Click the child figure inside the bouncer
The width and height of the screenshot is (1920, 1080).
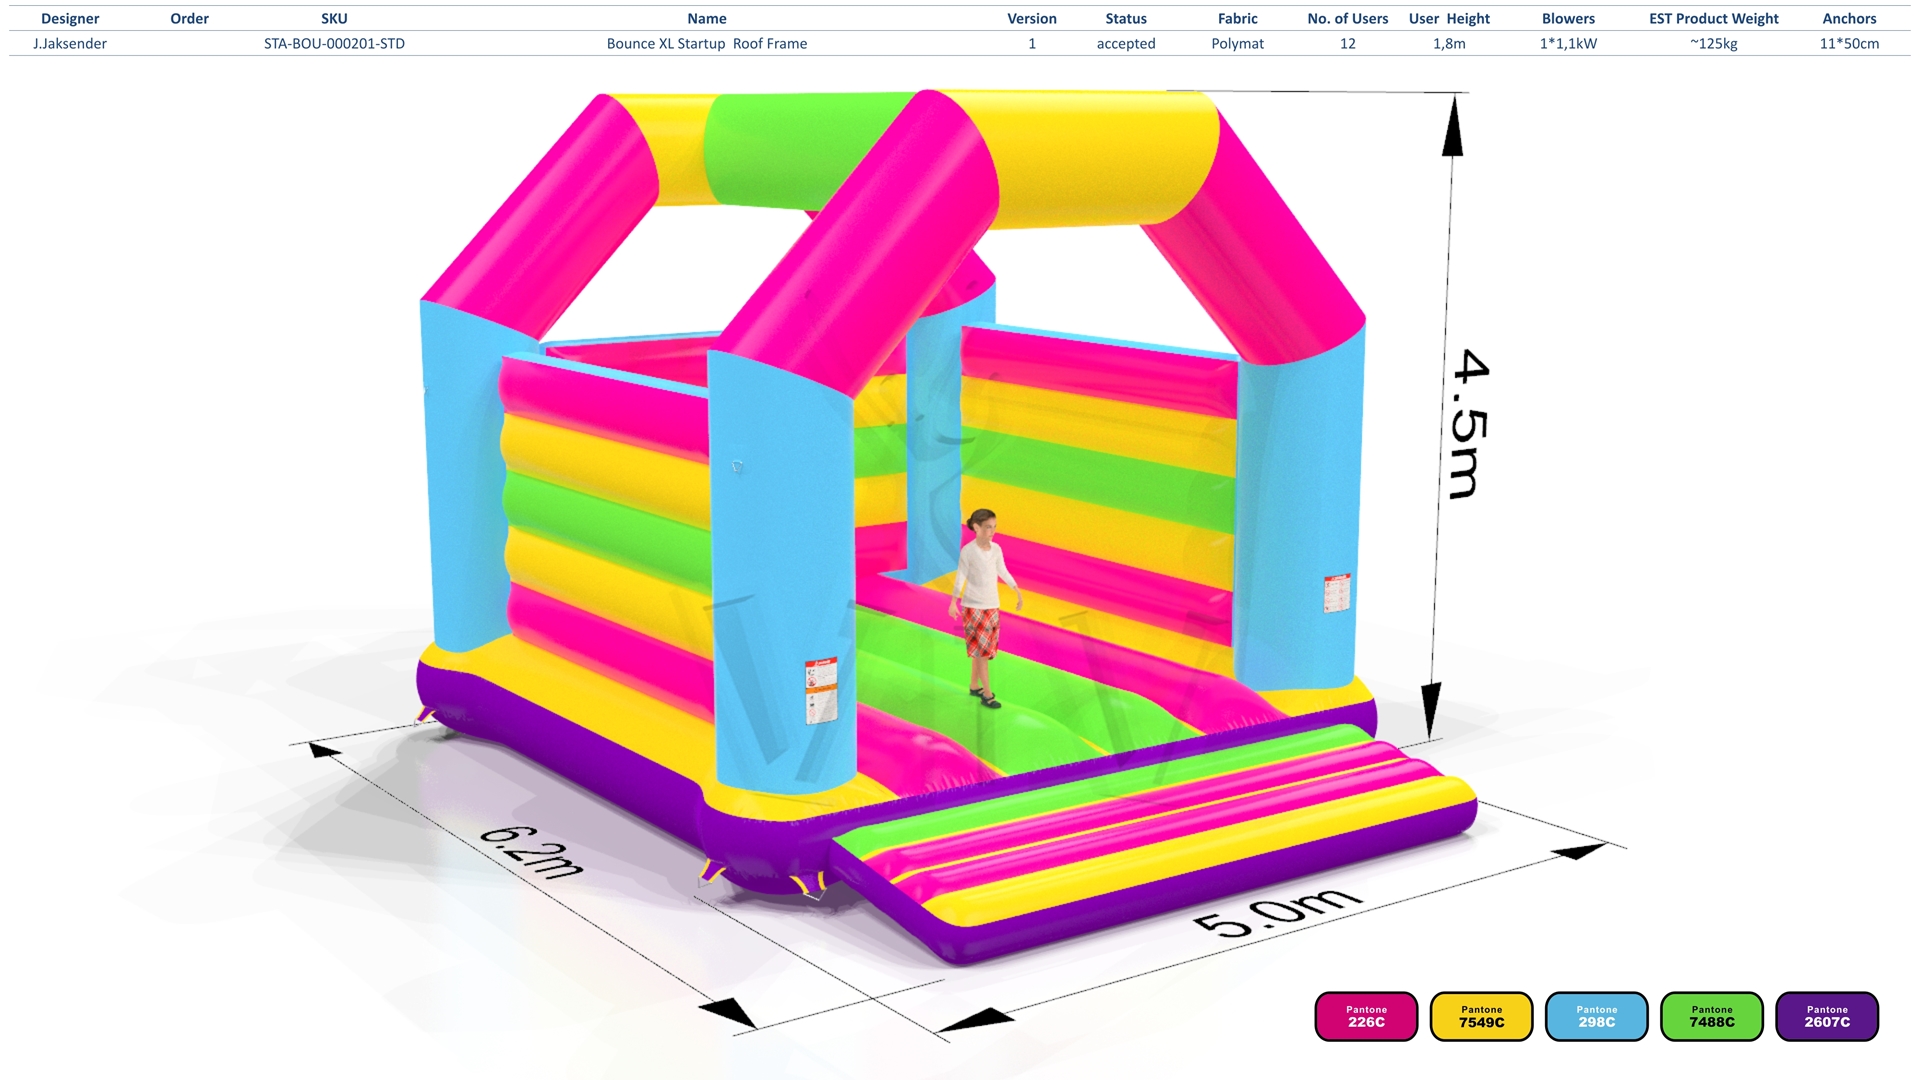pyautogui.click(x=984, y=608)
